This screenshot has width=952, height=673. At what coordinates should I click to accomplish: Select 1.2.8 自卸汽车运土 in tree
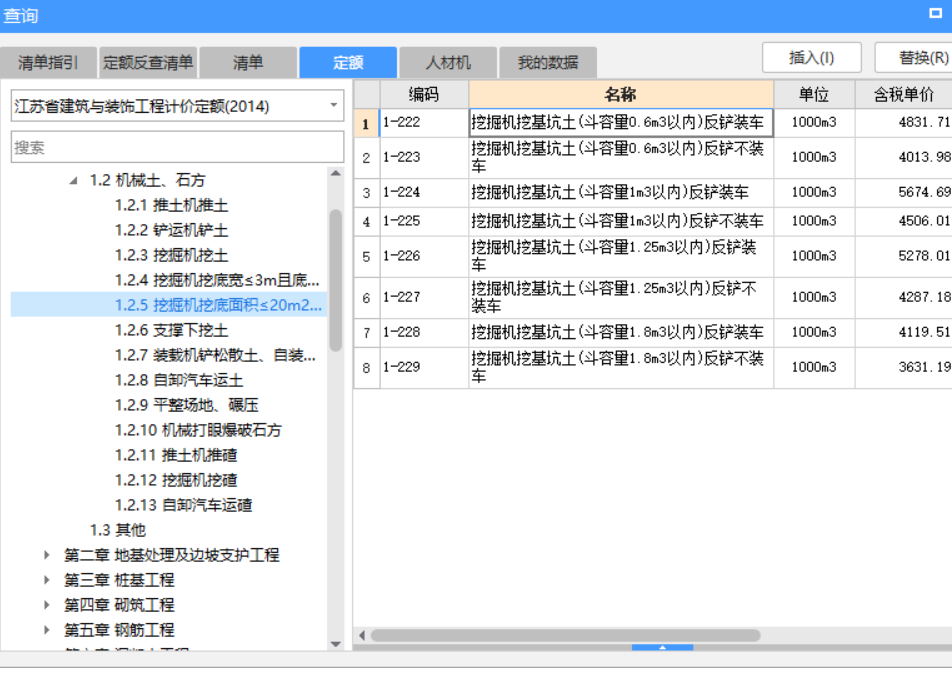(179, 380)
